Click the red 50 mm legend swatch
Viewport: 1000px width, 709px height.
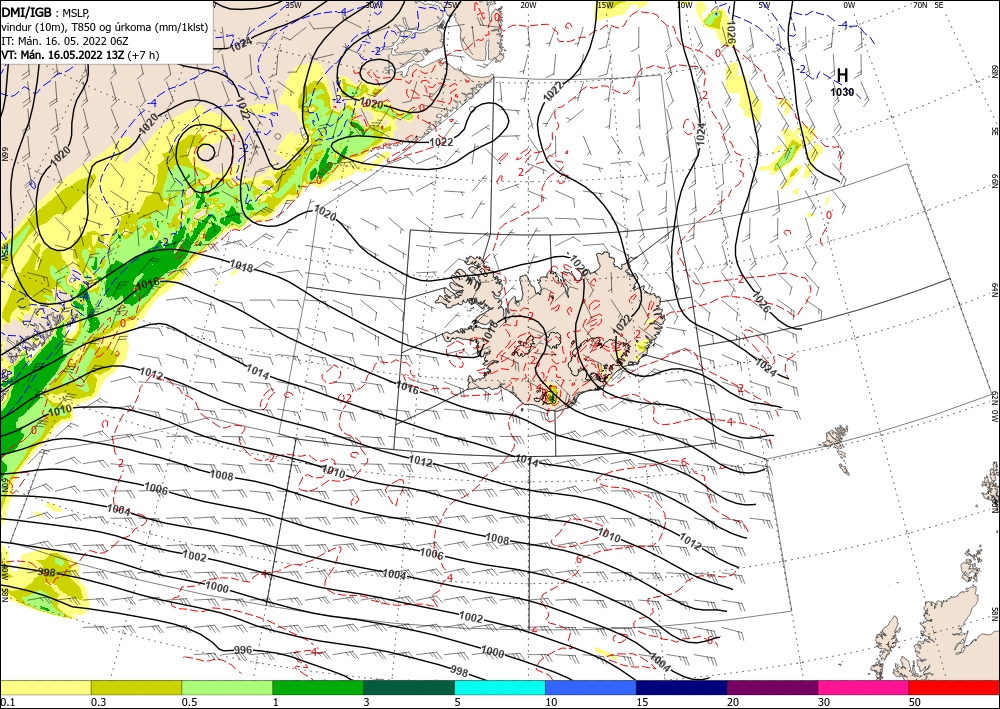tap(954, 687)
